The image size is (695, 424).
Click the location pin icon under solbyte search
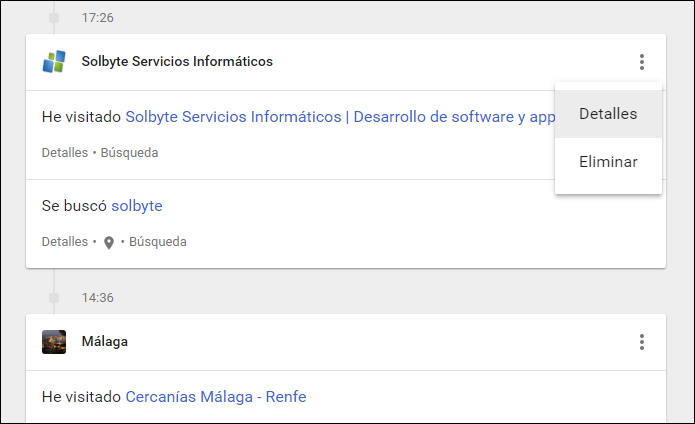[109, 242]
